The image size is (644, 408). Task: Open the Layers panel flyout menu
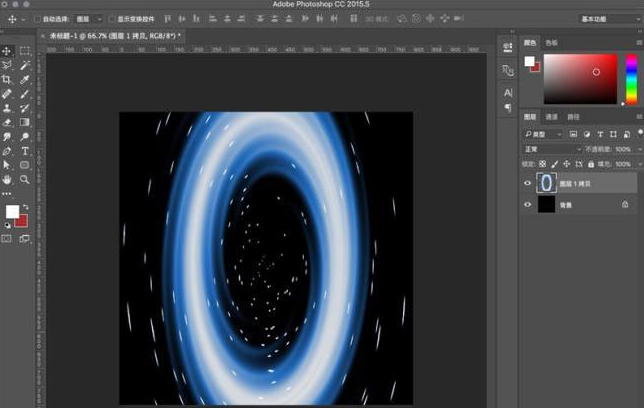tap(639, 117)
